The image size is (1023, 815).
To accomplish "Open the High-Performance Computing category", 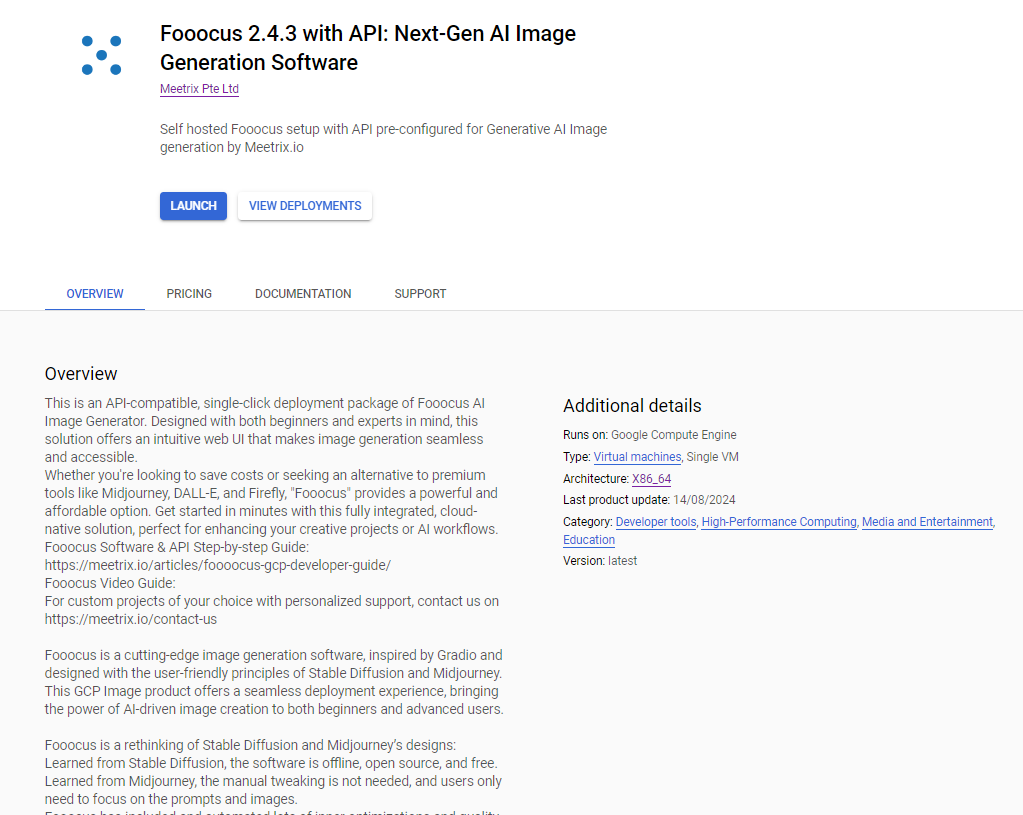I will (779, 521).
